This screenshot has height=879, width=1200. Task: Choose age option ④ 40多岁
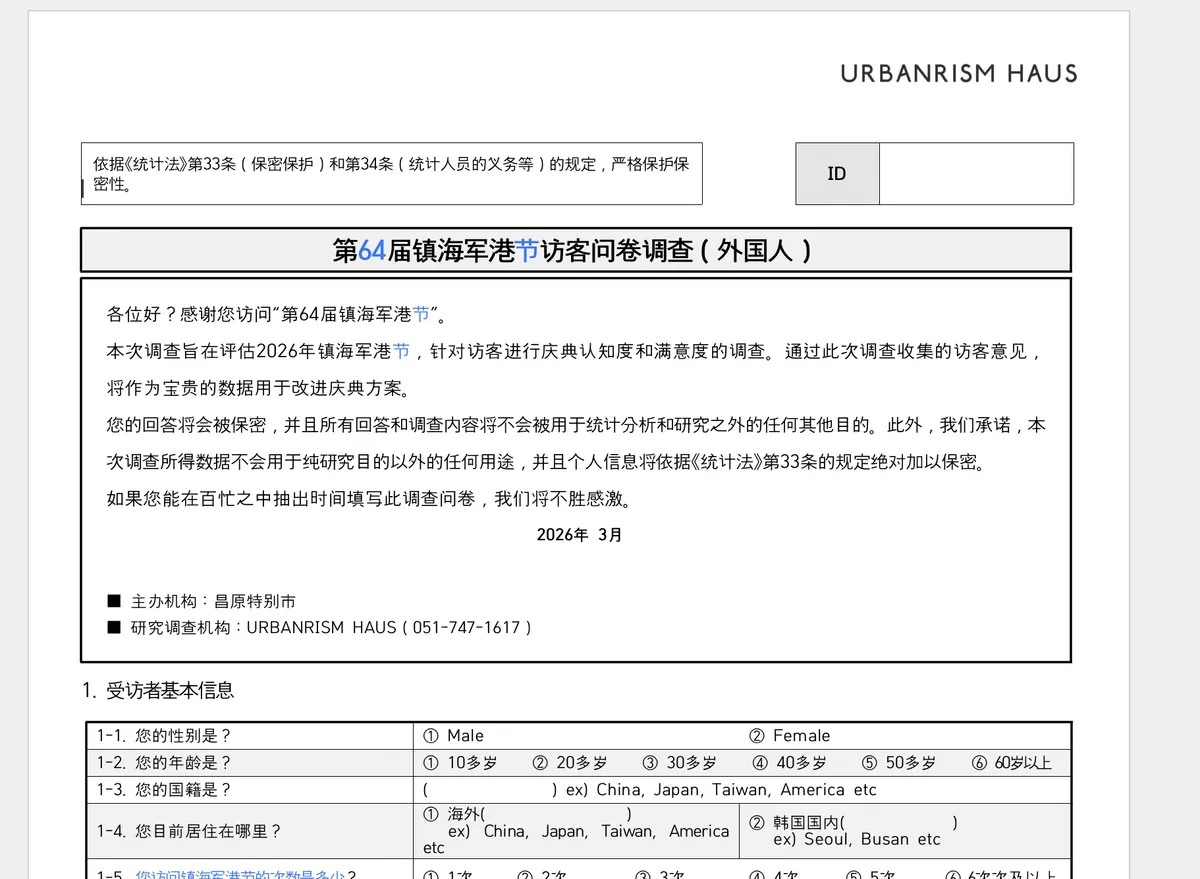790,762
